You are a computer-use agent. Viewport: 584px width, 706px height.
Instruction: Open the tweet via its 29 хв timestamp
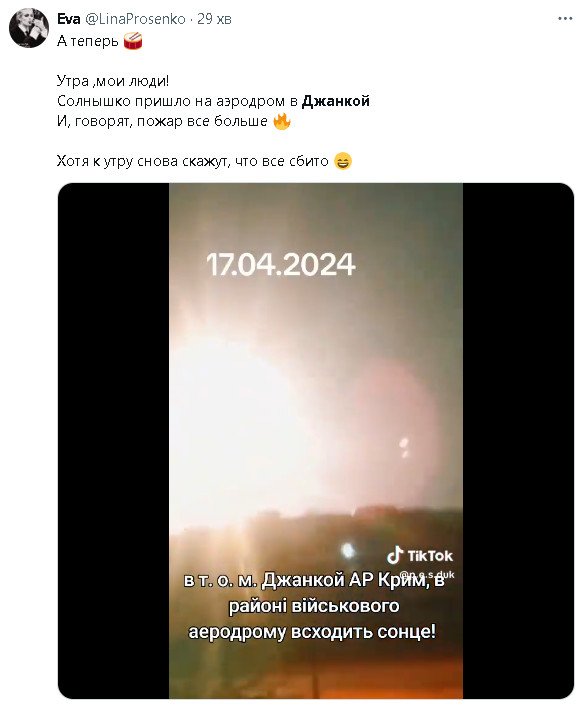[x=214, y=19]
